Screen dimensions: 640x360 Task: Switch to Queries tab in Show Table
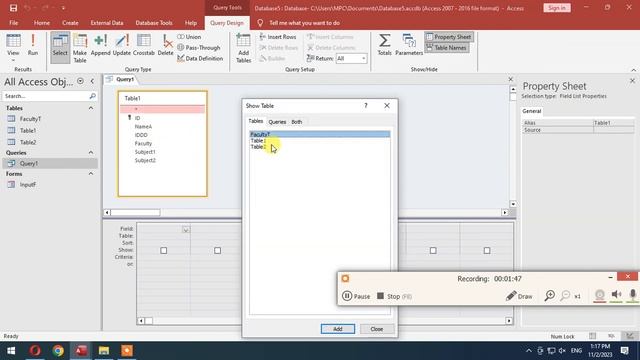pyautogui.click(x=277, y=122)
